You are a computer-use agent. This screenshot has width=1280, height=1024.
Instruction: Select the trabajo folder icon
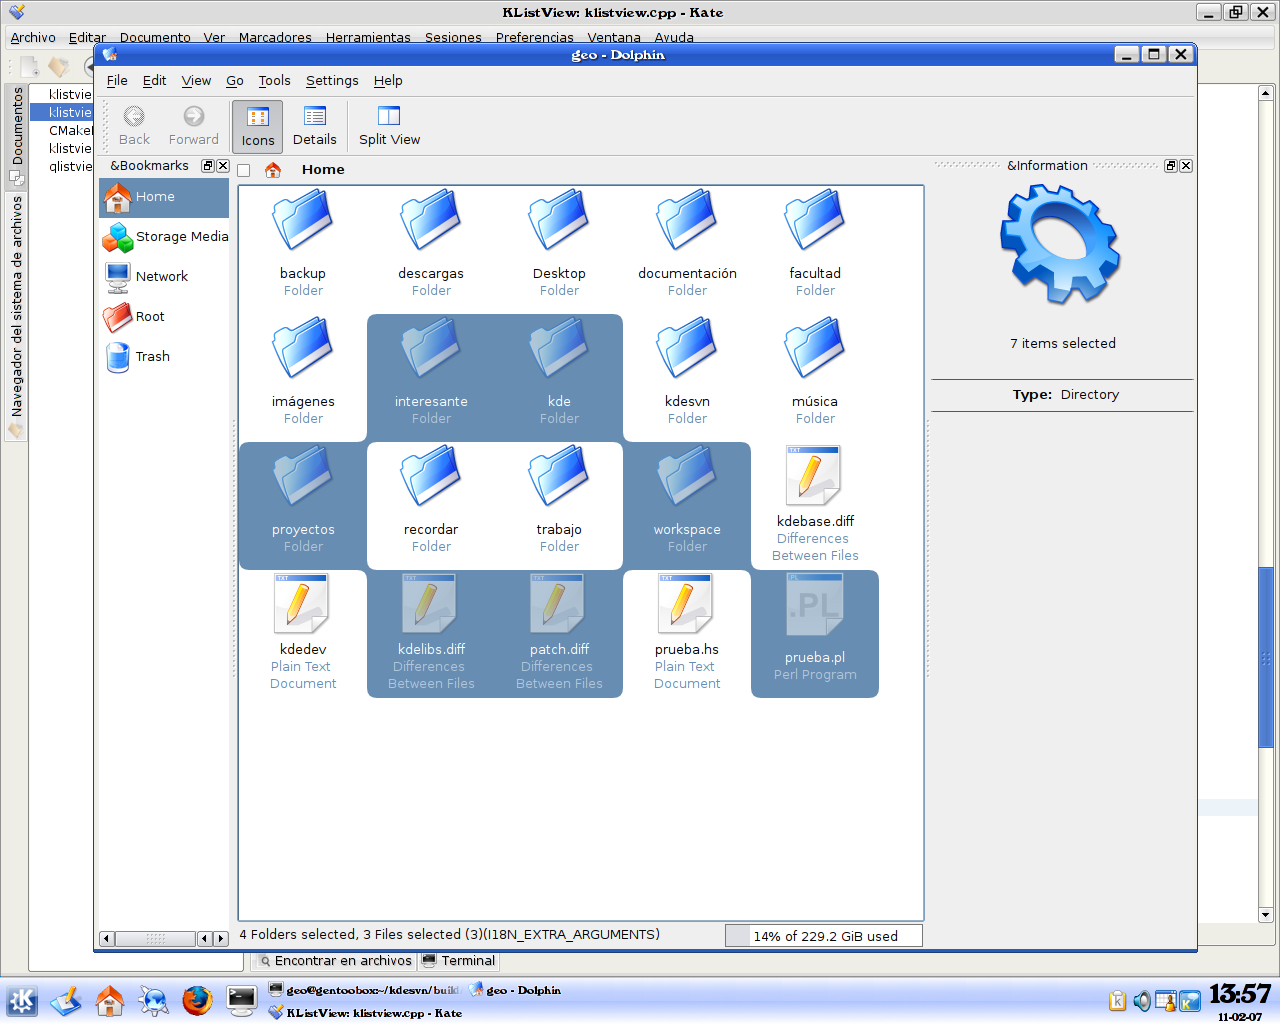[559, 476]
